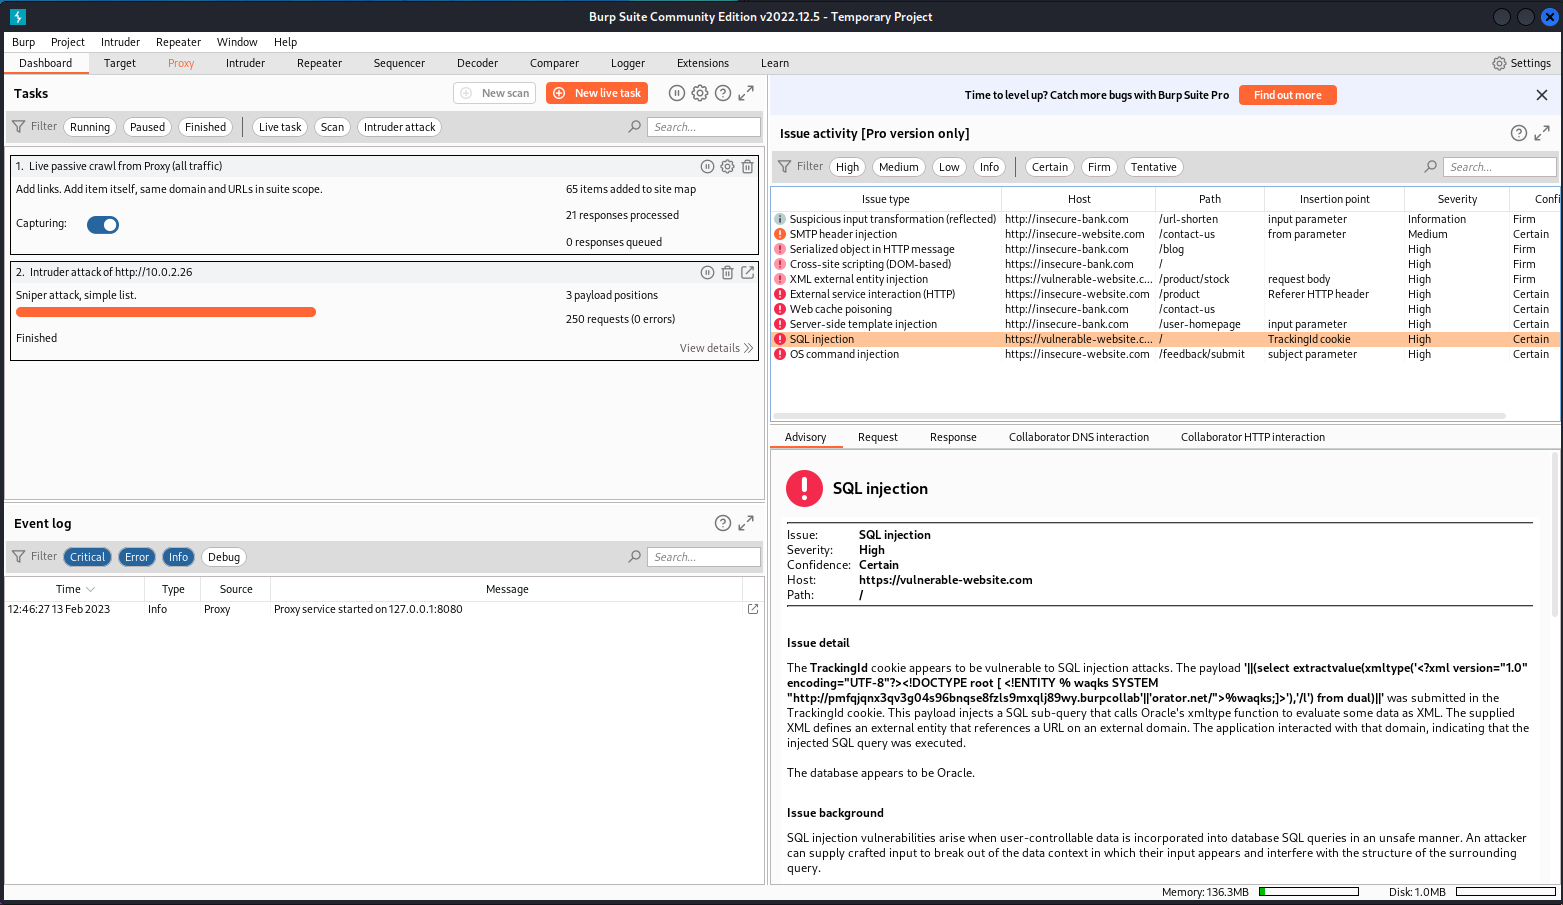The image size is (1563, 905).
Task: Click the Tasks search magnifier icon
Action: point(635,127)
